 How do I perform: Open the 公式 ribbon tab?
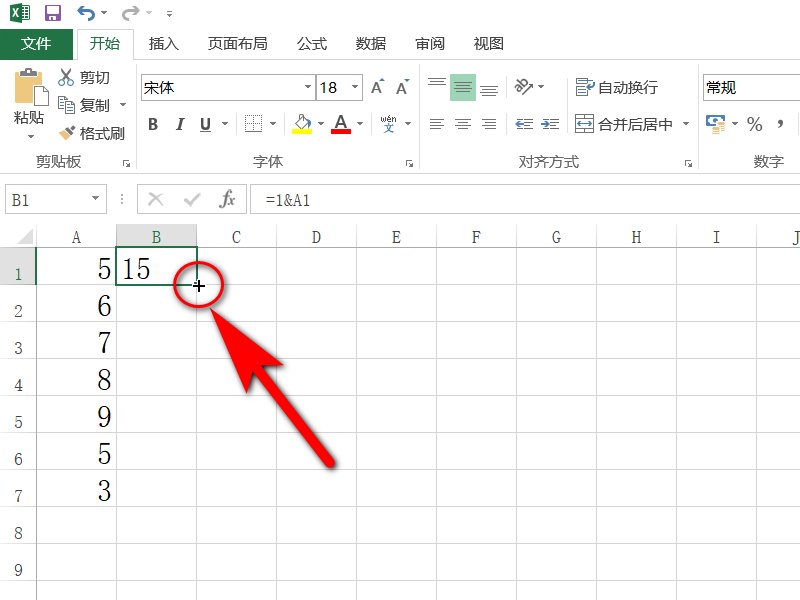click(x=311, y=43)
